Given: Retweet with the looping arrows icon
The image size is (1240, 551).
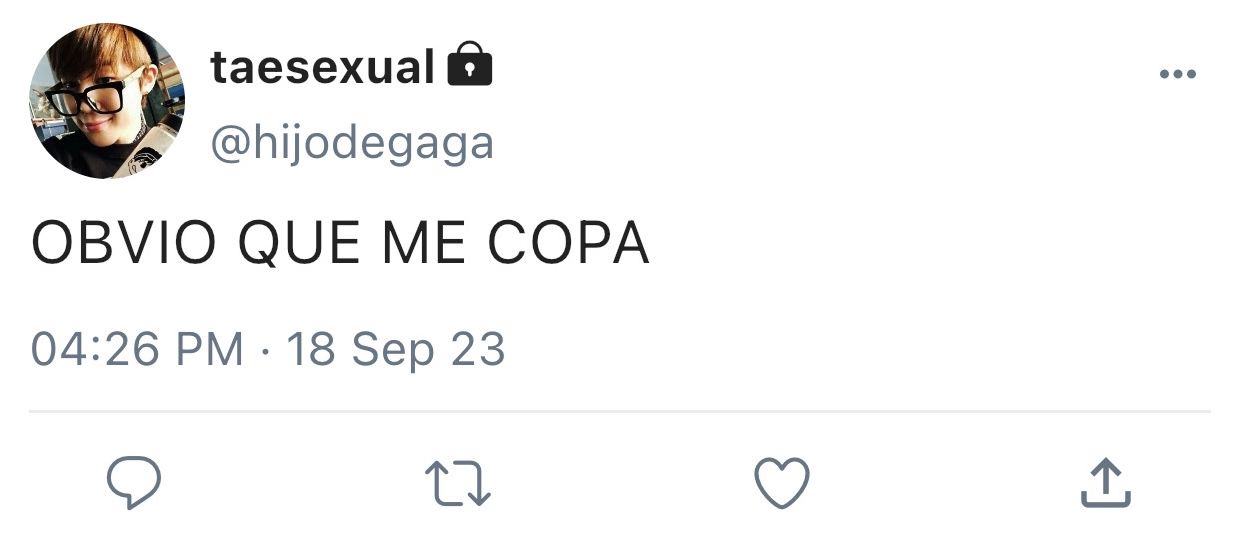Looking at the screenshot, I should [458, 484].
